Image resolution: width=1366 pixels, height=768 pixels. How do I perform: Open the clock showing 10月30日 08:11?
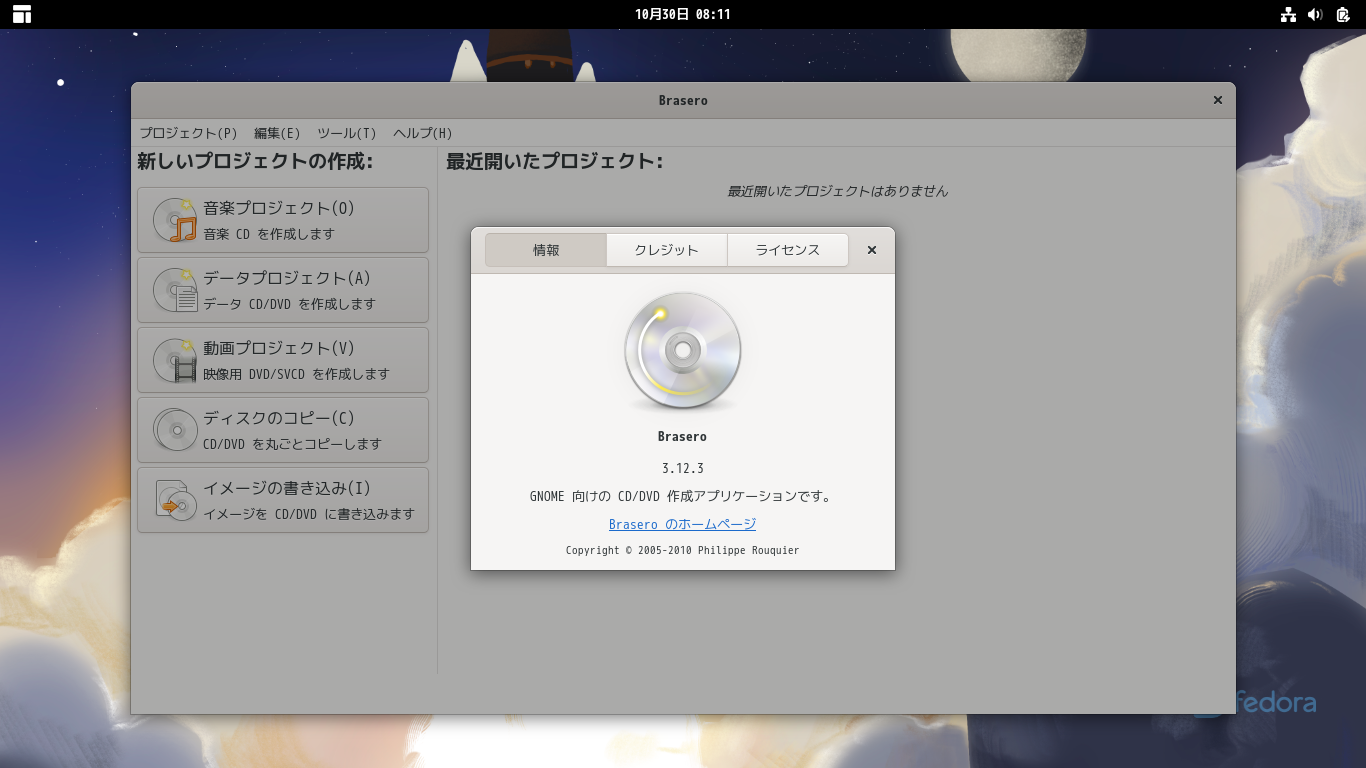683,14
